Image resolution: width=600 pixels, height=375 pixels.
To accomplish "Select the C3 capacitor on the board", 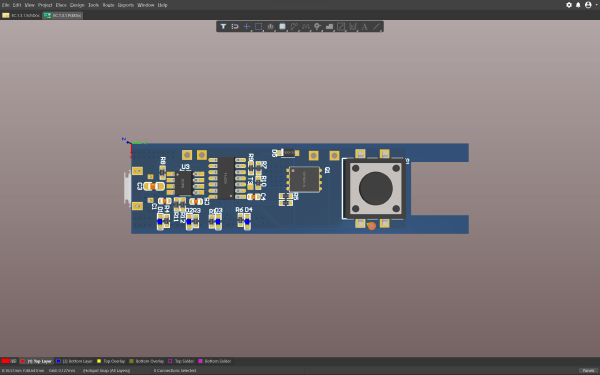I will click(154, 186).
